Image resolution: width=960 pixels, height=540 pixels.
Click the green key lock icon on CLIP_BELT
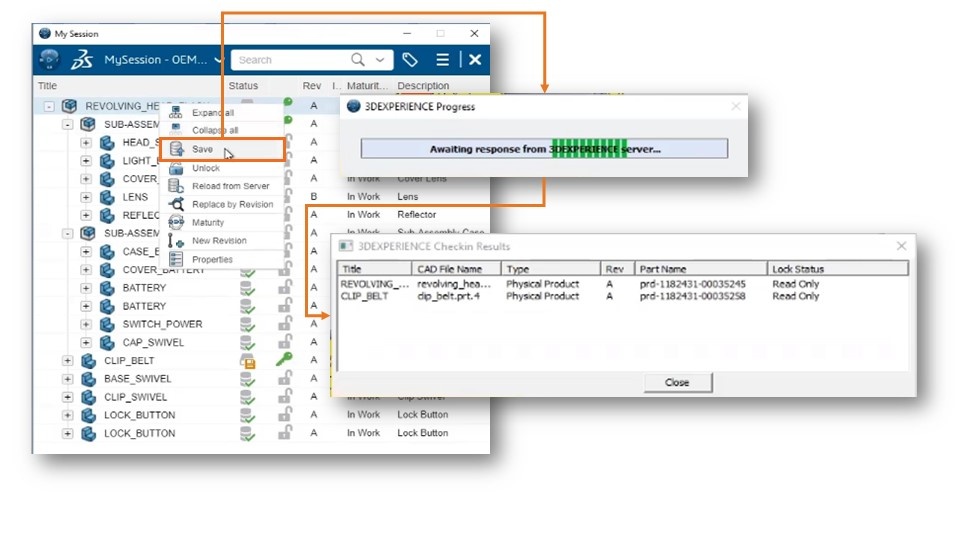click(x=284, y=359)
